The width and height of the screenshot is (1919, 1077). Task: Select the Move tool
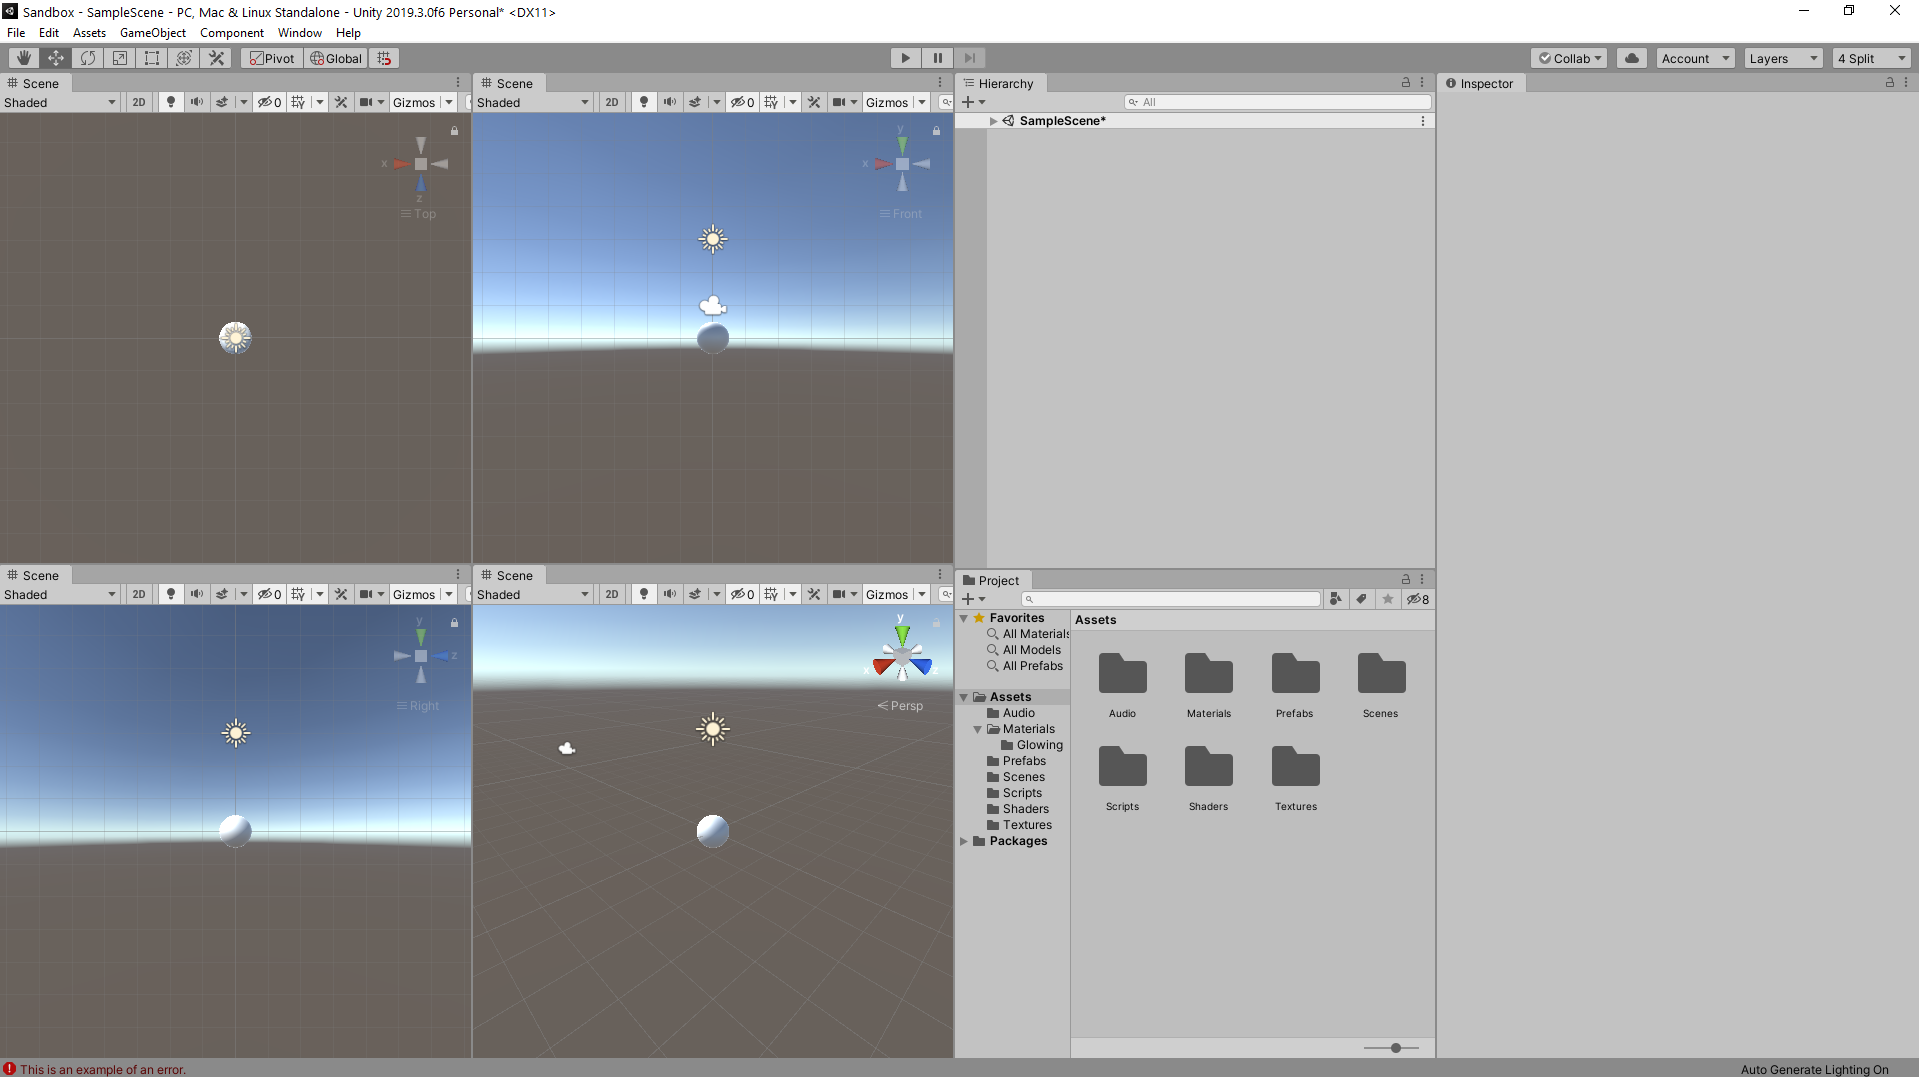pyautogui.click(x=55, y=58)
